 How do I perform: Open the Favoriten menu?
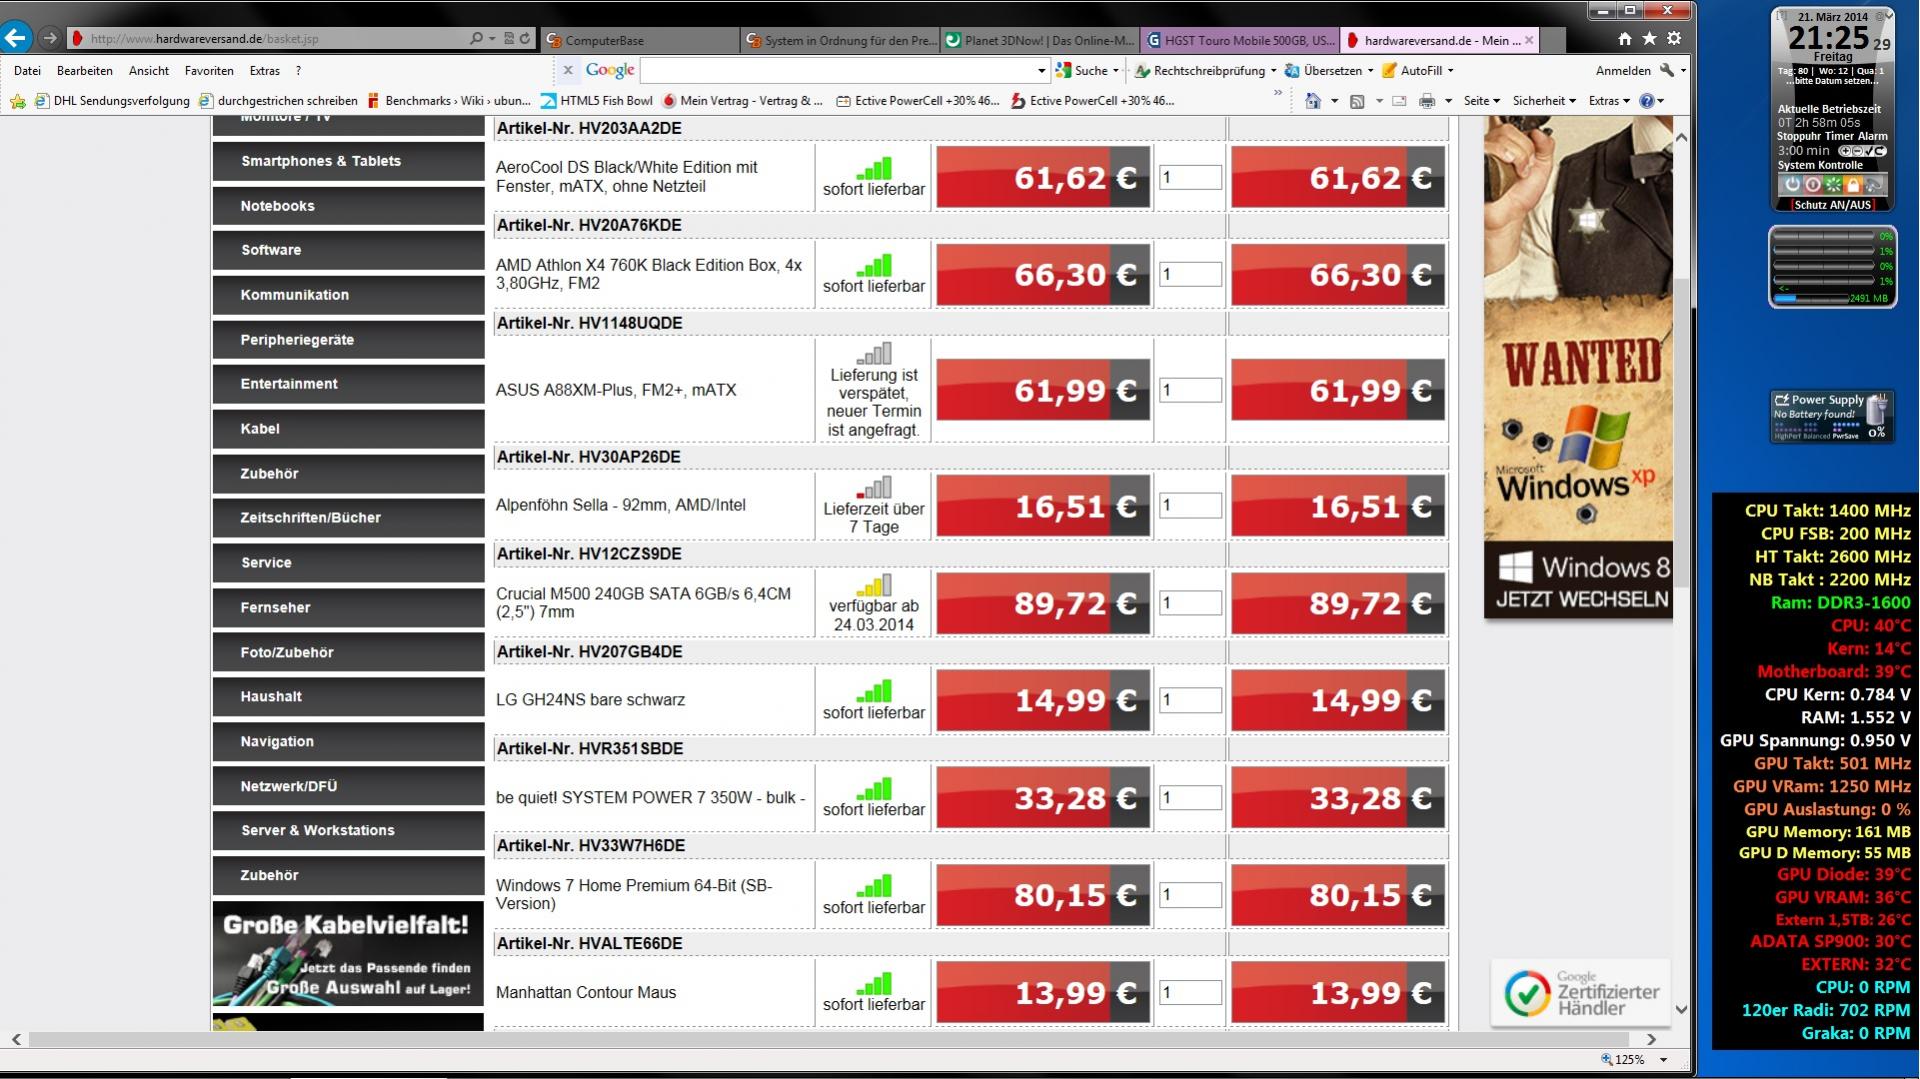[209, 71]
